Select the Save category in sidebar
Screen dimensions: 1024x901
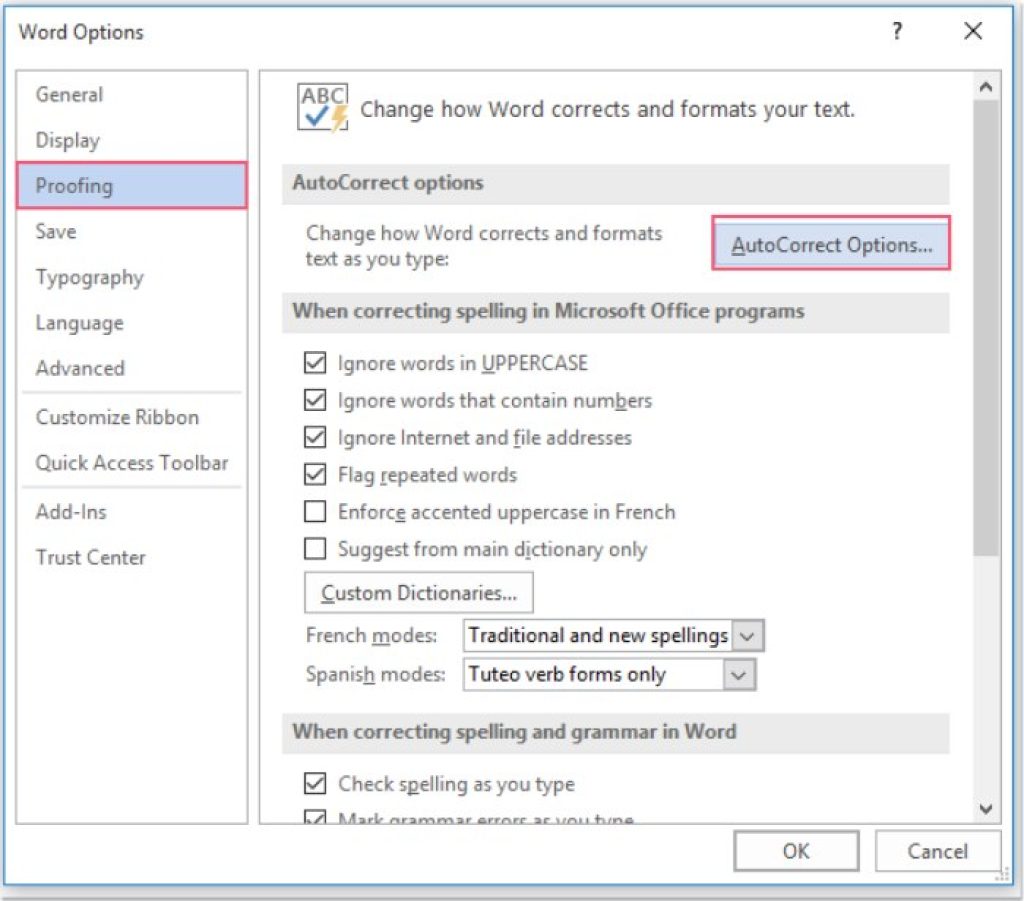[x=56, y=231]
